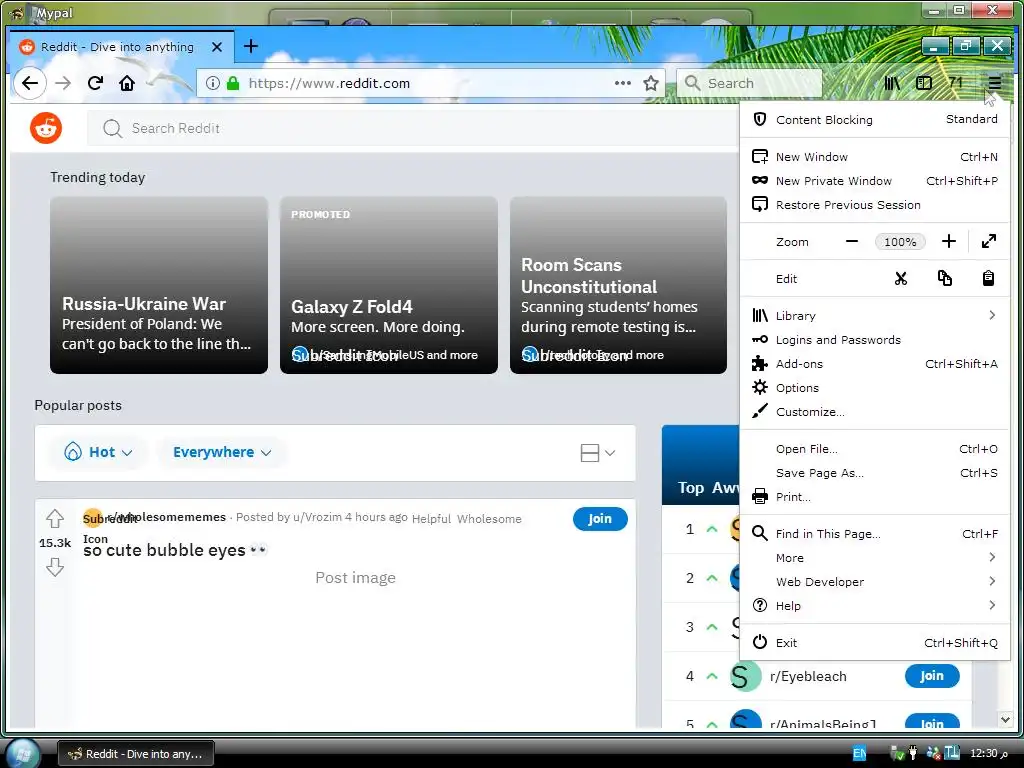Viewport: 1024px width, 768px height.
Task: Open 'so cute bubble eyes' post title
Action: click(x=175, y=551)
